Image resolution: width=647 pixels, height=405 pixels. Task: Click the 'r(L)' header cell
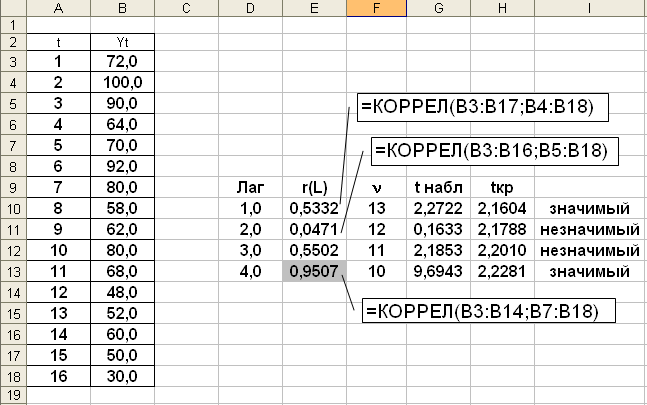click(x=314, y=188)
